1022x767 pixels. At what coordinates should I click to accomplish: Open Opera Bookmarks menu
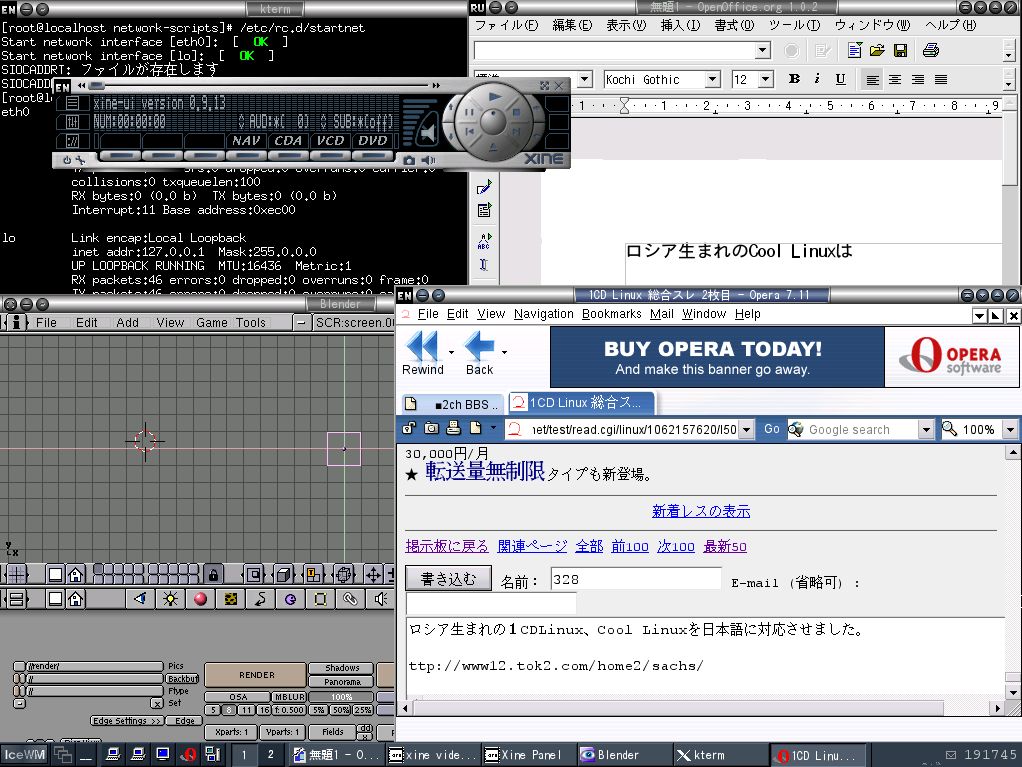(611, 314)
